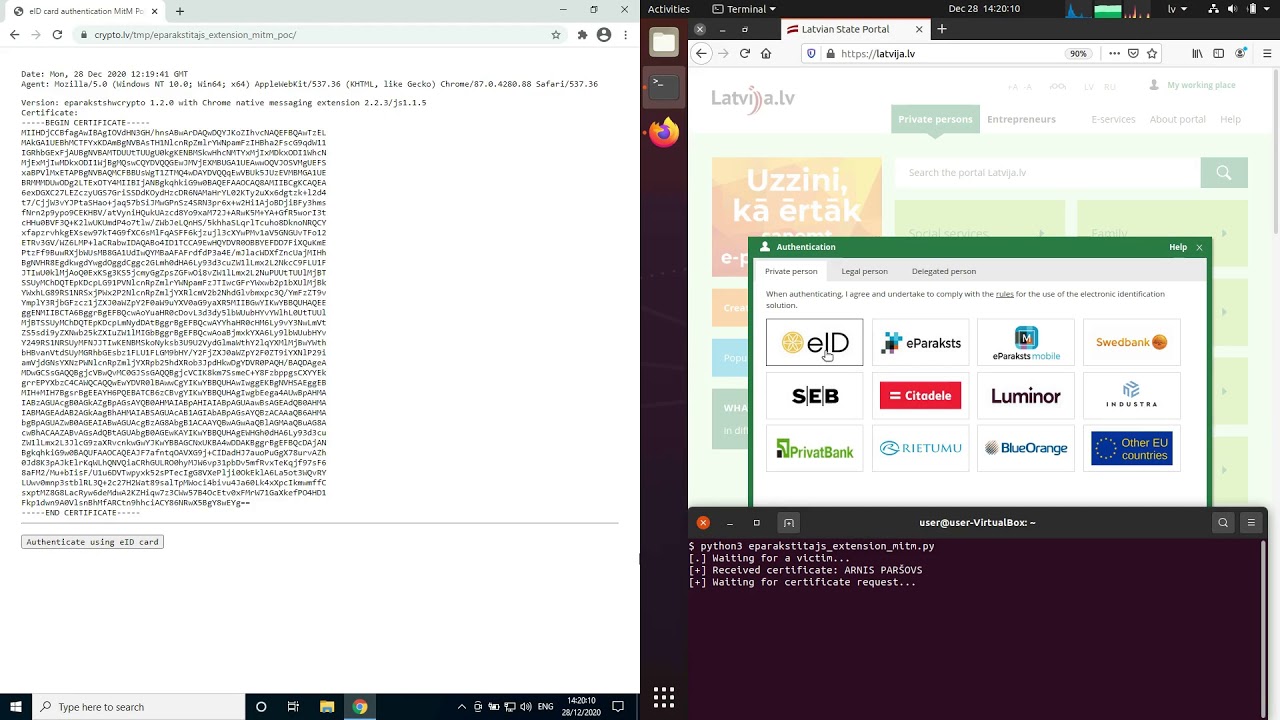Open Chrome profile avatar menu
Viewport: 1280px width, 720px height.
[x=604, y=34]
